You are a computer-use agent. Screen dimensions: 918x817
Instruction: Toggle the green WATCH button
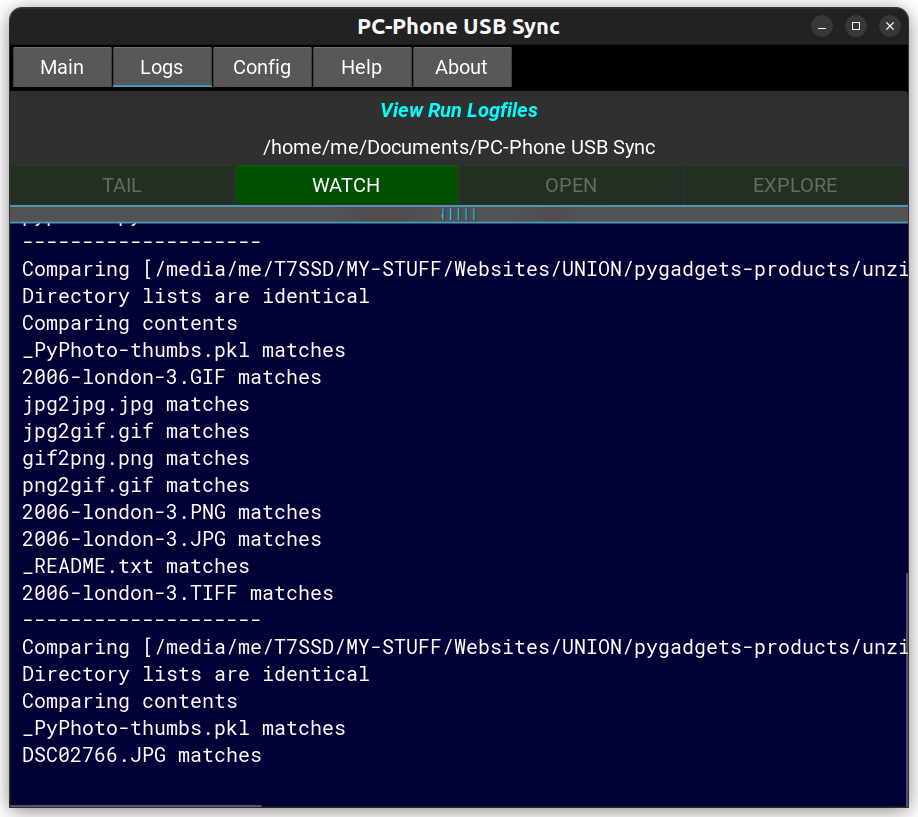point(346,186)
